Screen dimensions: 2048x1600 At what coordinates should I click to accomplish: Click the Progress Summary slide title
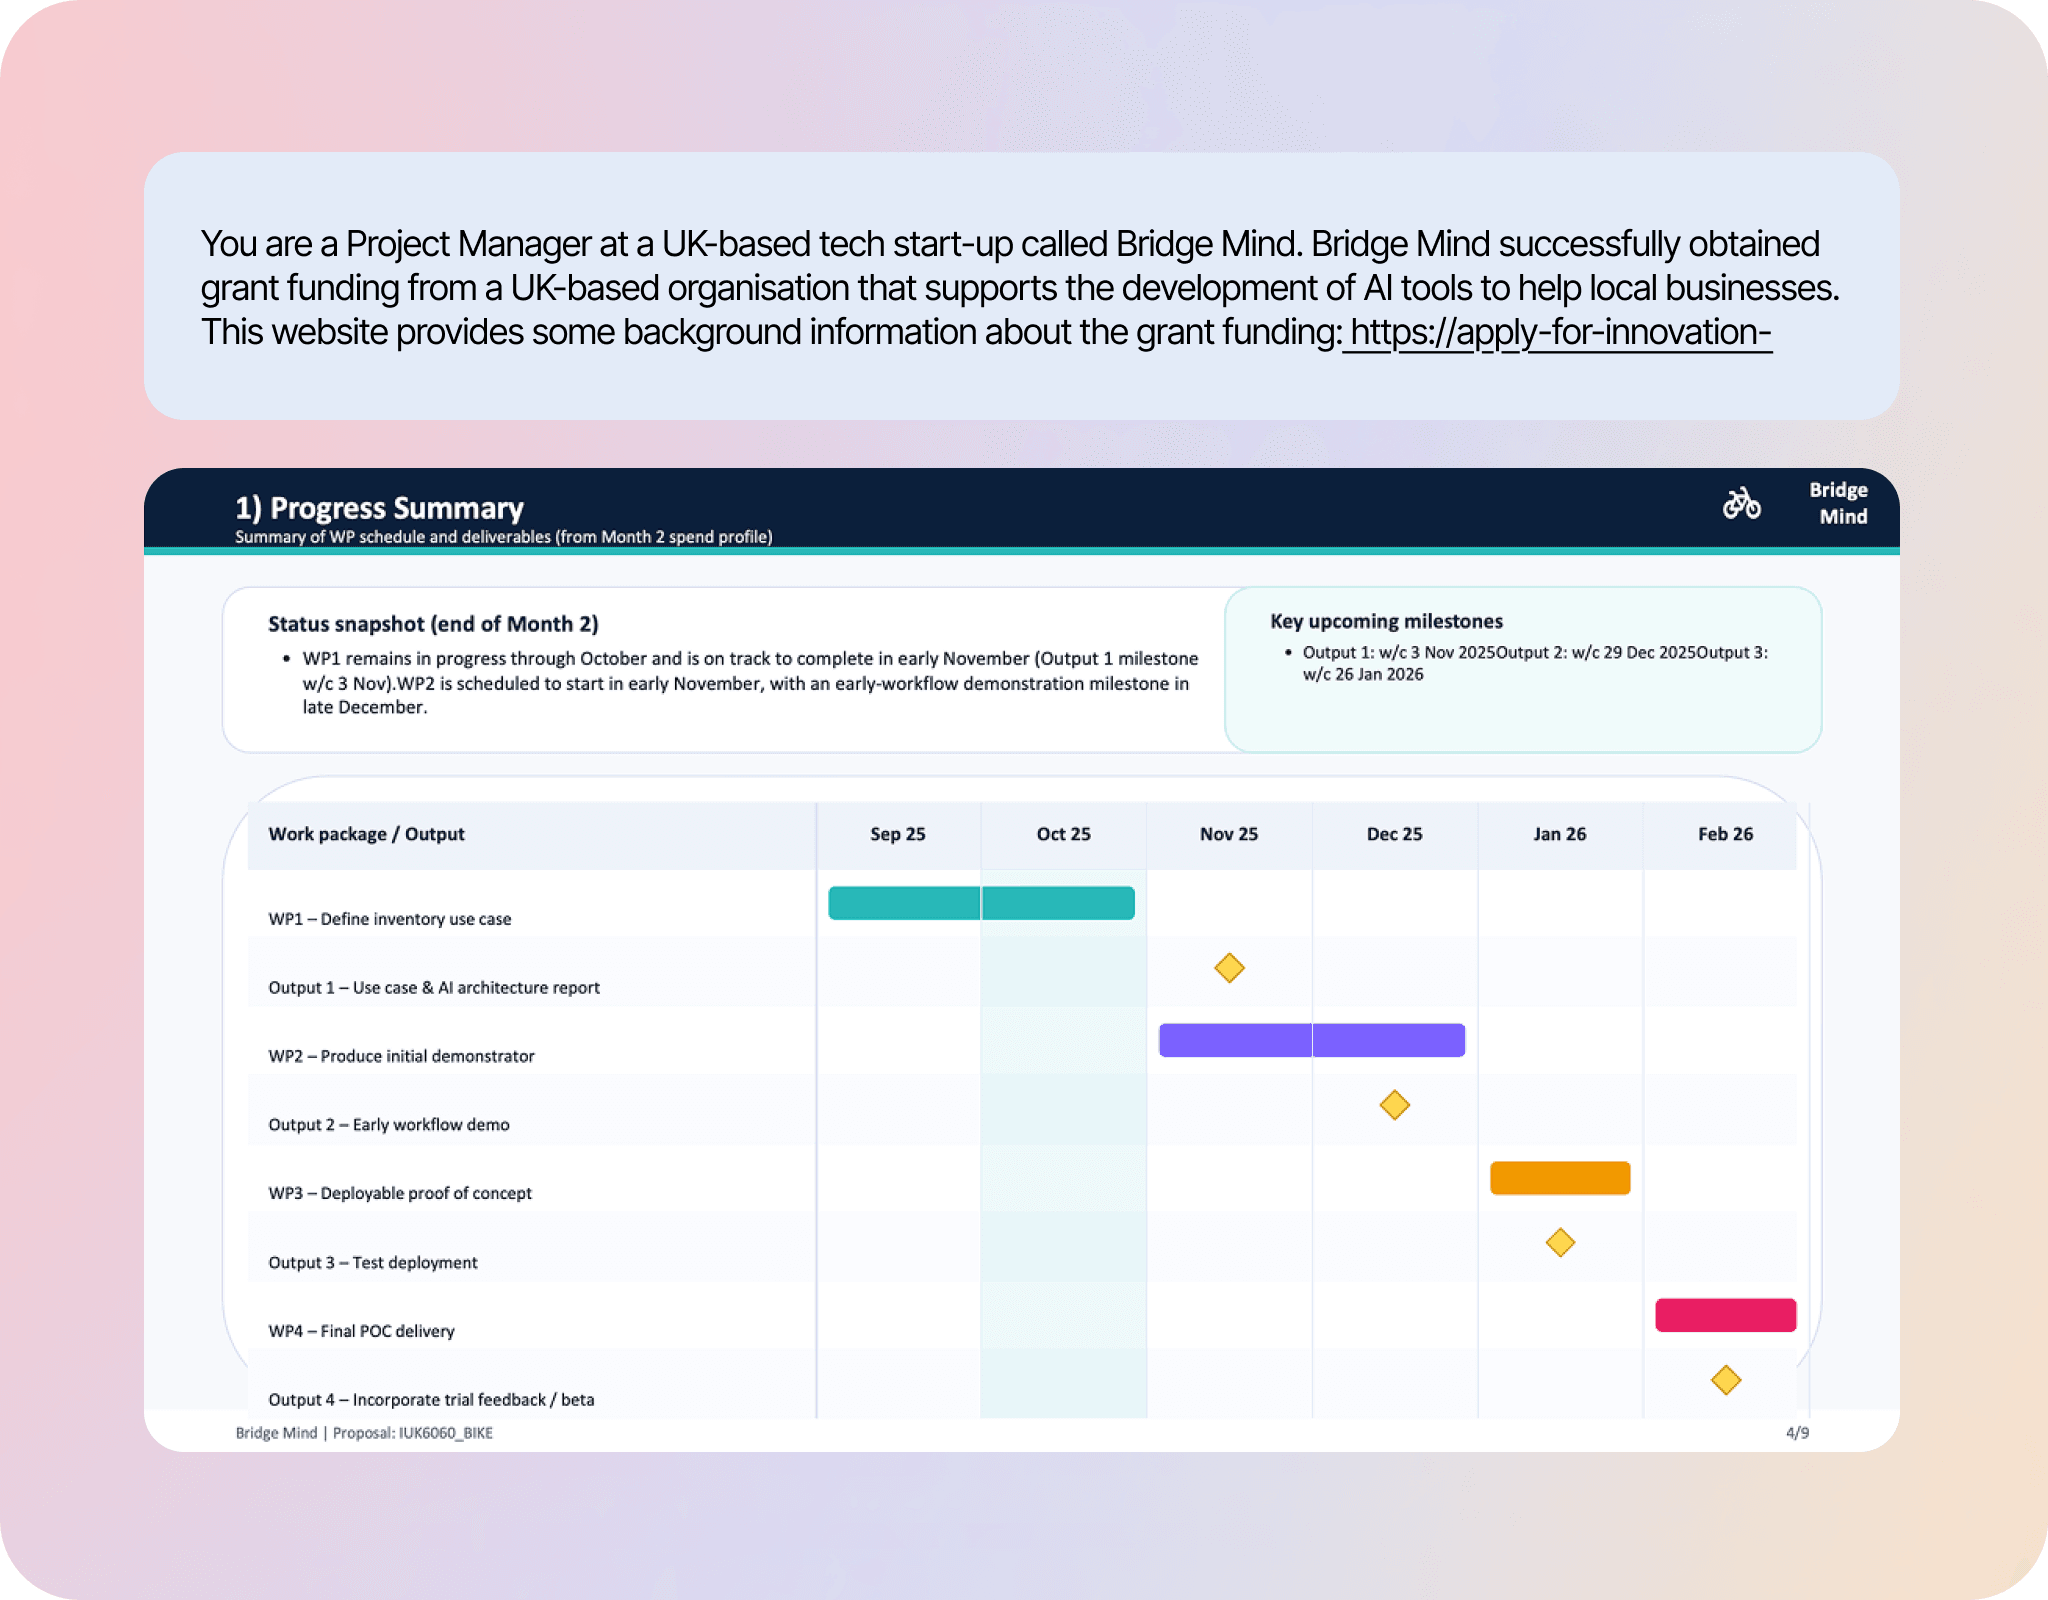[379, 508]
